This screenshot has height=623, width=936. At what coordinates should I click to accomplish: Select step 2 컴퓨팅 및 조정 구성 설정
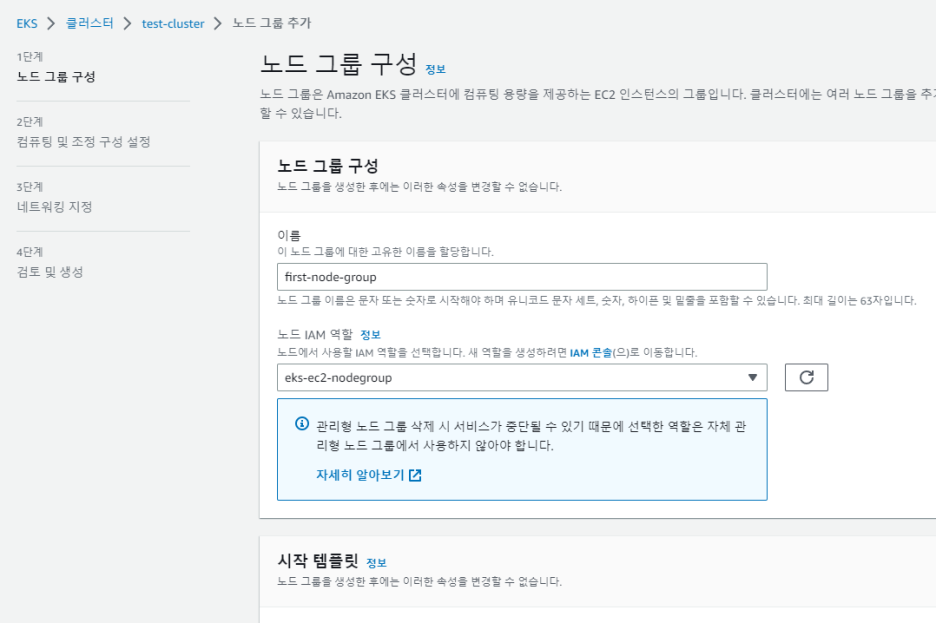[84, 142]
